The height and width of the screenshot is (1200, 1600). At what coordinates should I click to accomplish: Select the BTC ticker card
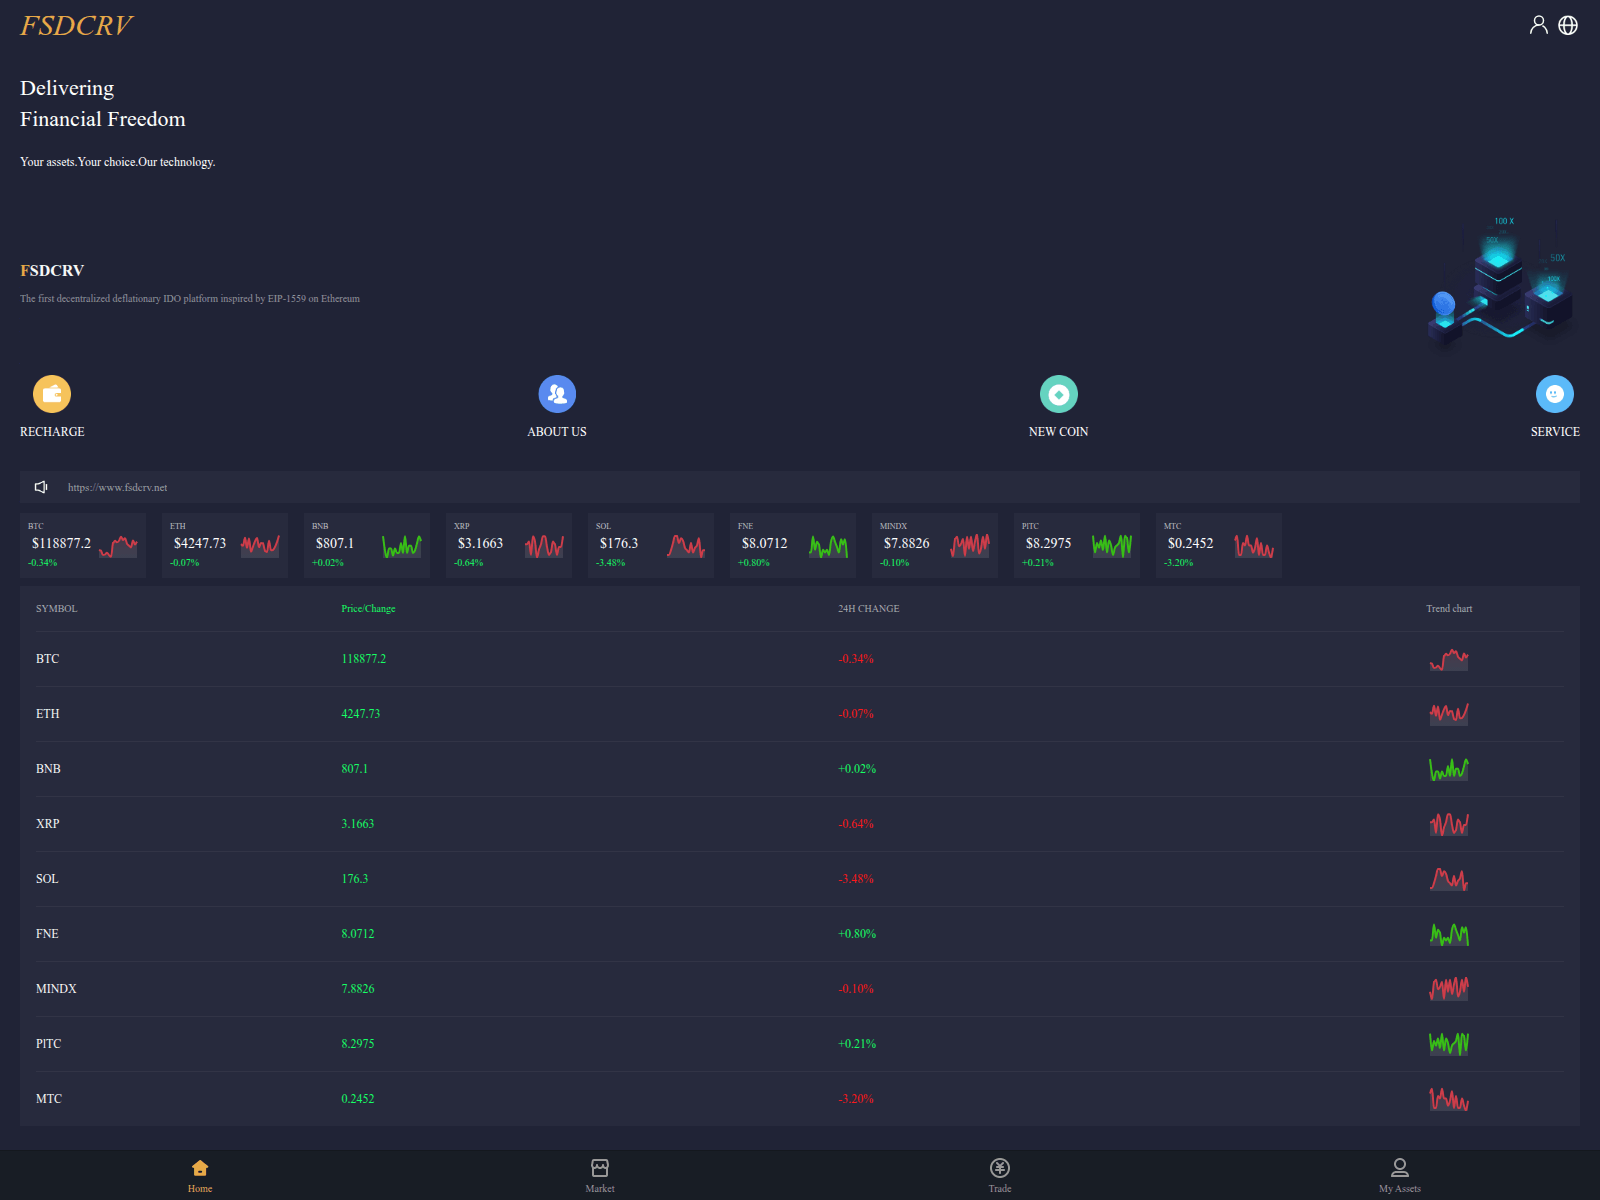(83, 545)
